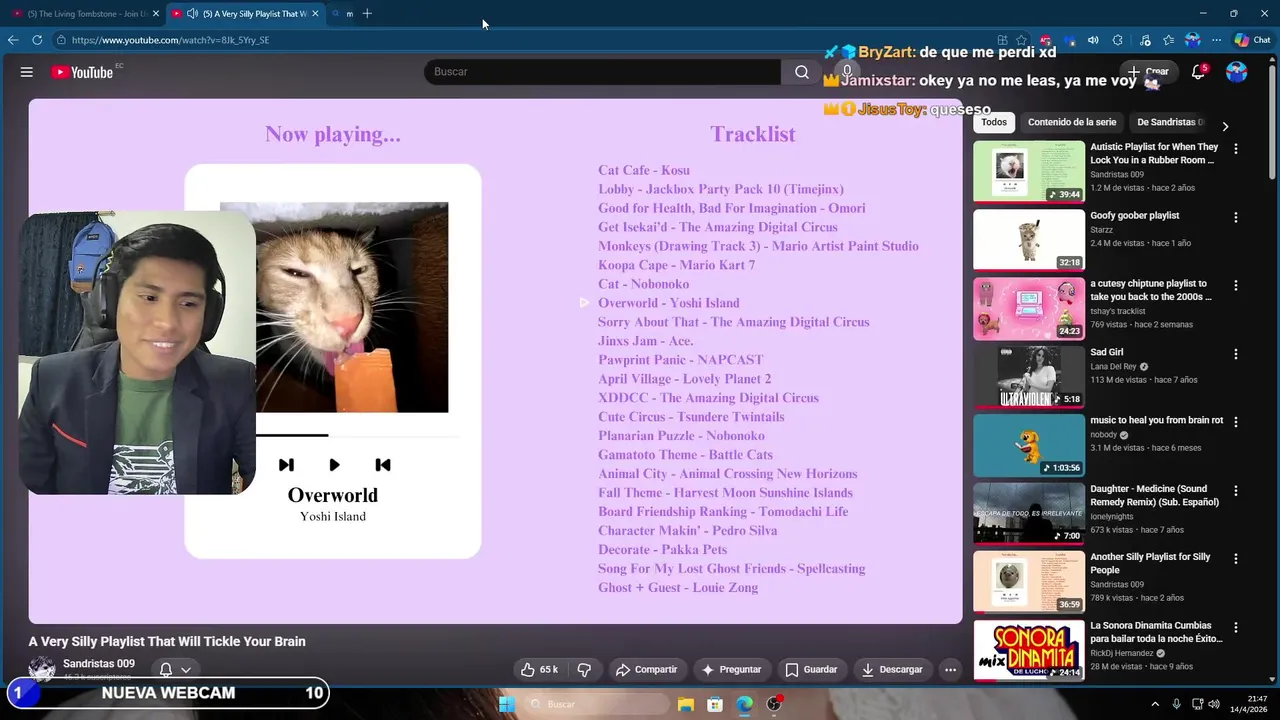1280x720 pixels.
Task: Click the Preguntar button
Action: pos(731,669)
